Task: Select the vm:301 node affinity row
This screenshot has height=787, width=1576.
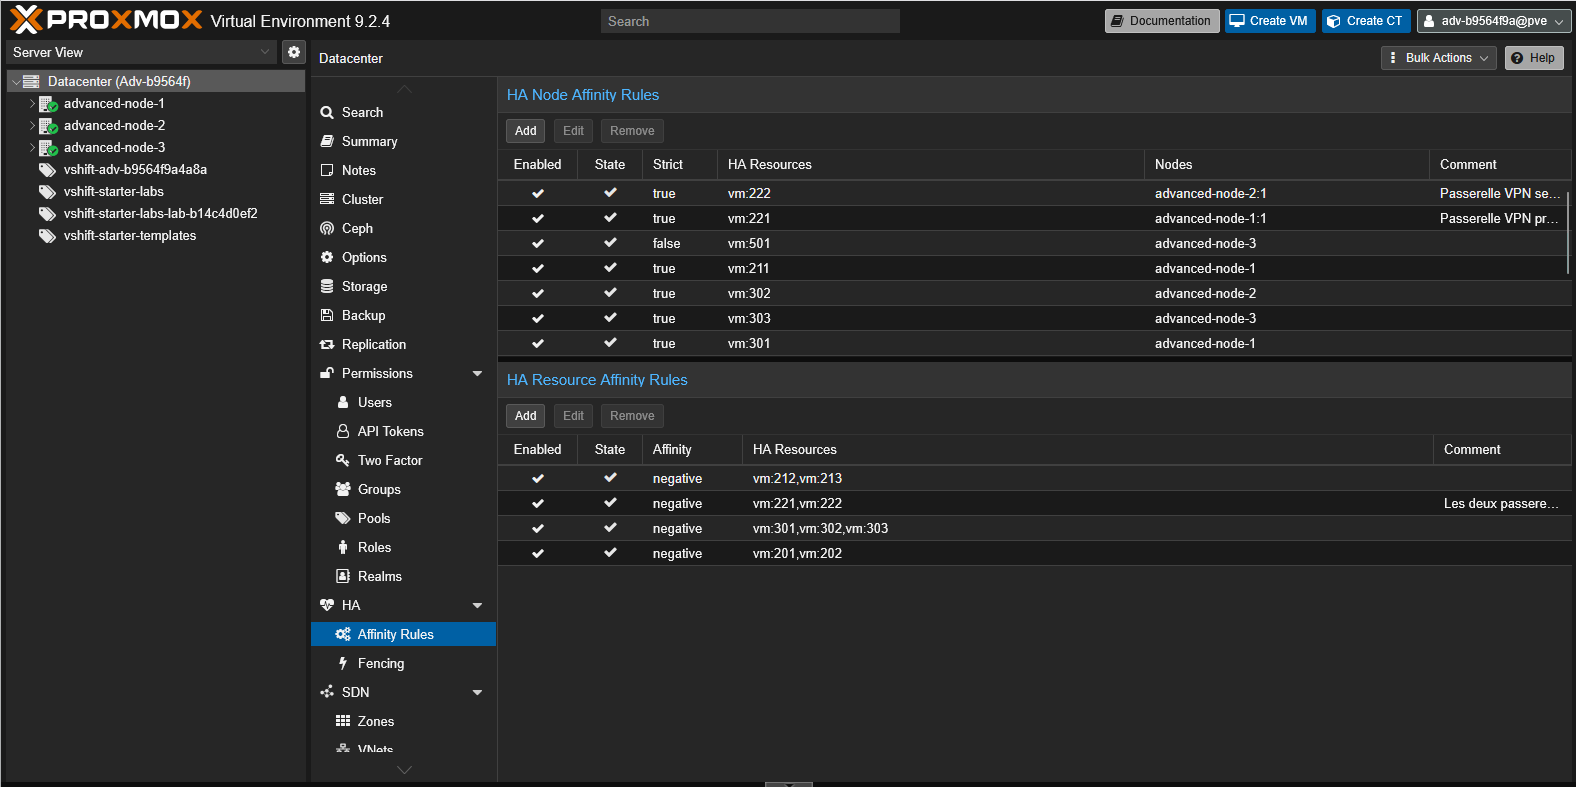Action: coord(1035,344)
